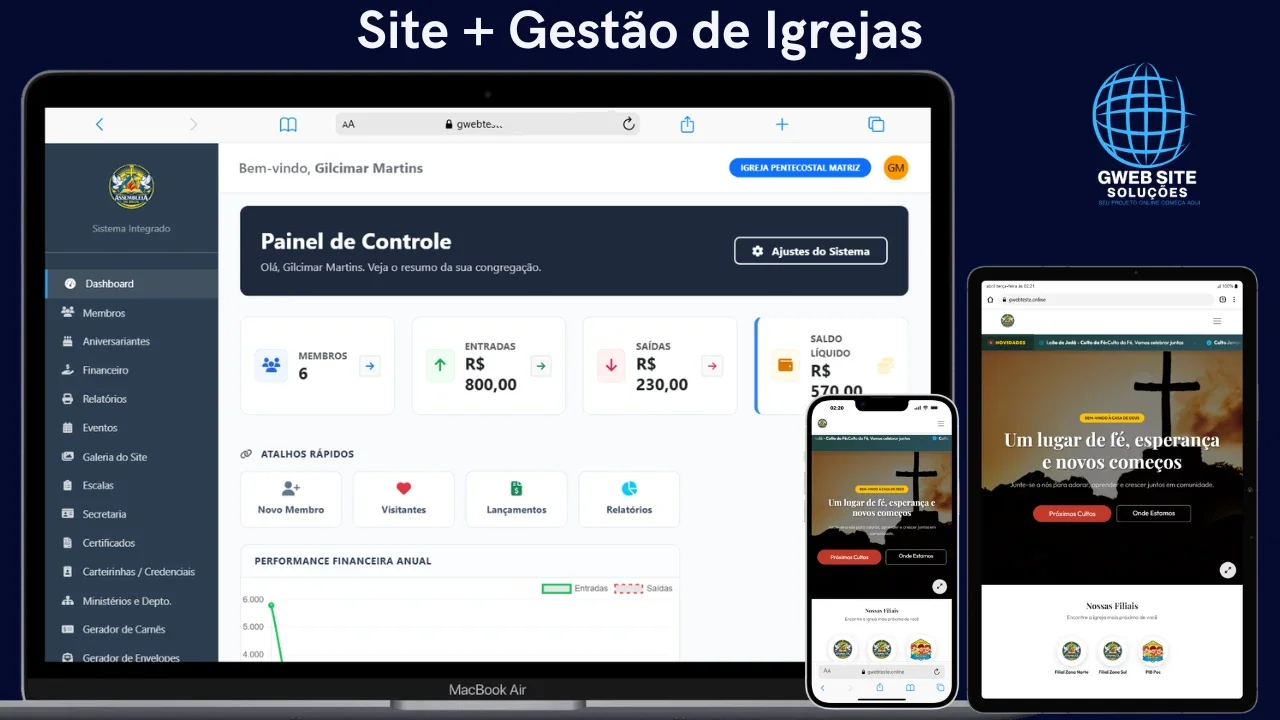Open Certificados in the sidebar

point(132,543)
